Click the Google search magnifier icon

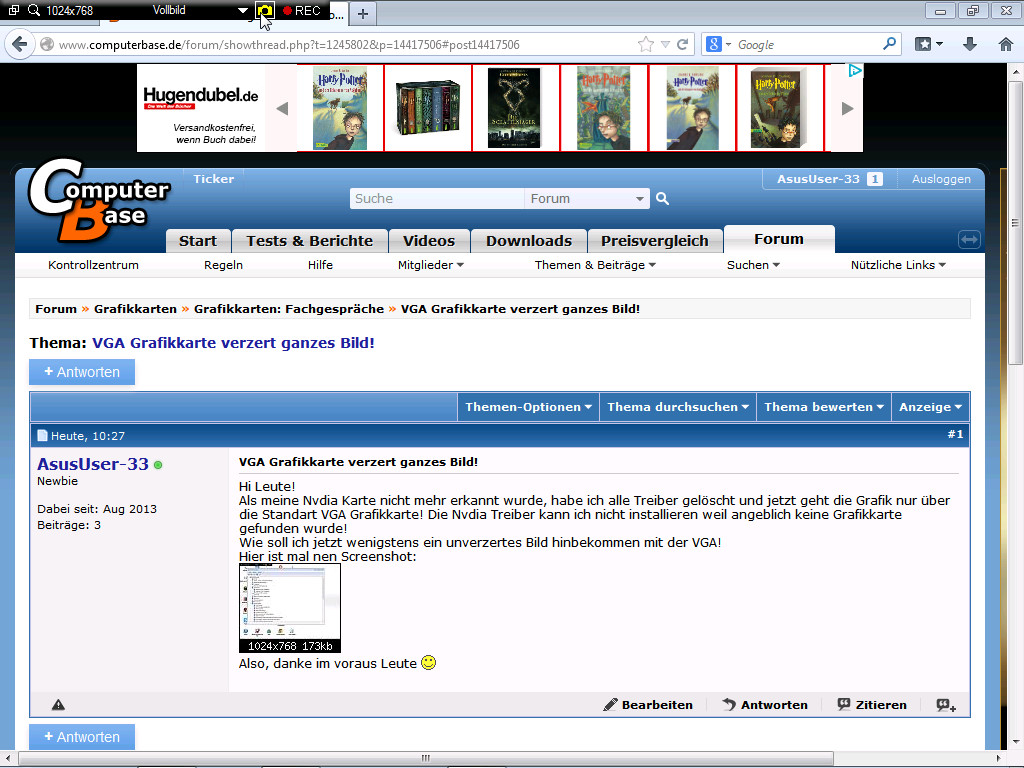point(889,44)
